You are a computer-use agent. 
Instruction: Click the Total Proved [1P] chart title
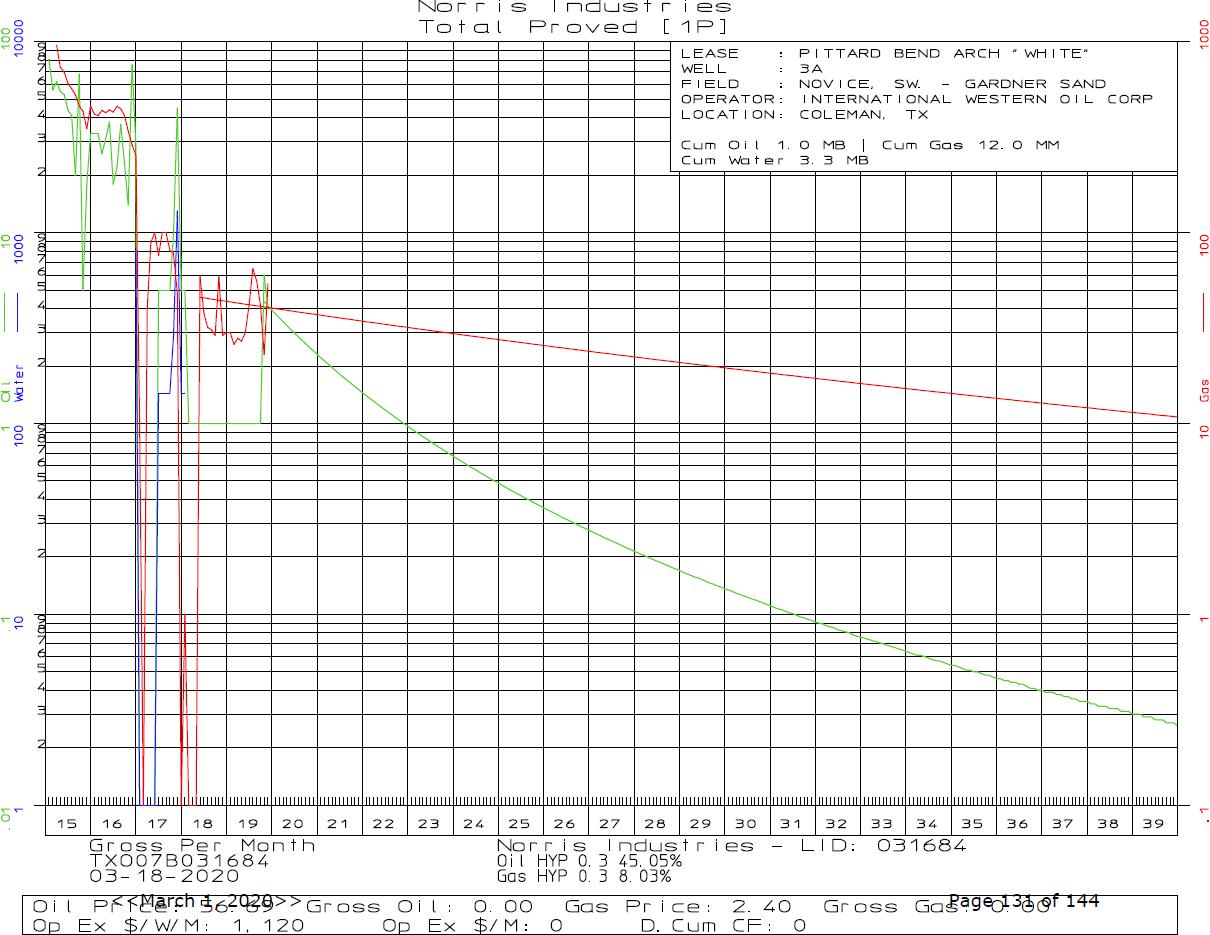coord(574,27)
